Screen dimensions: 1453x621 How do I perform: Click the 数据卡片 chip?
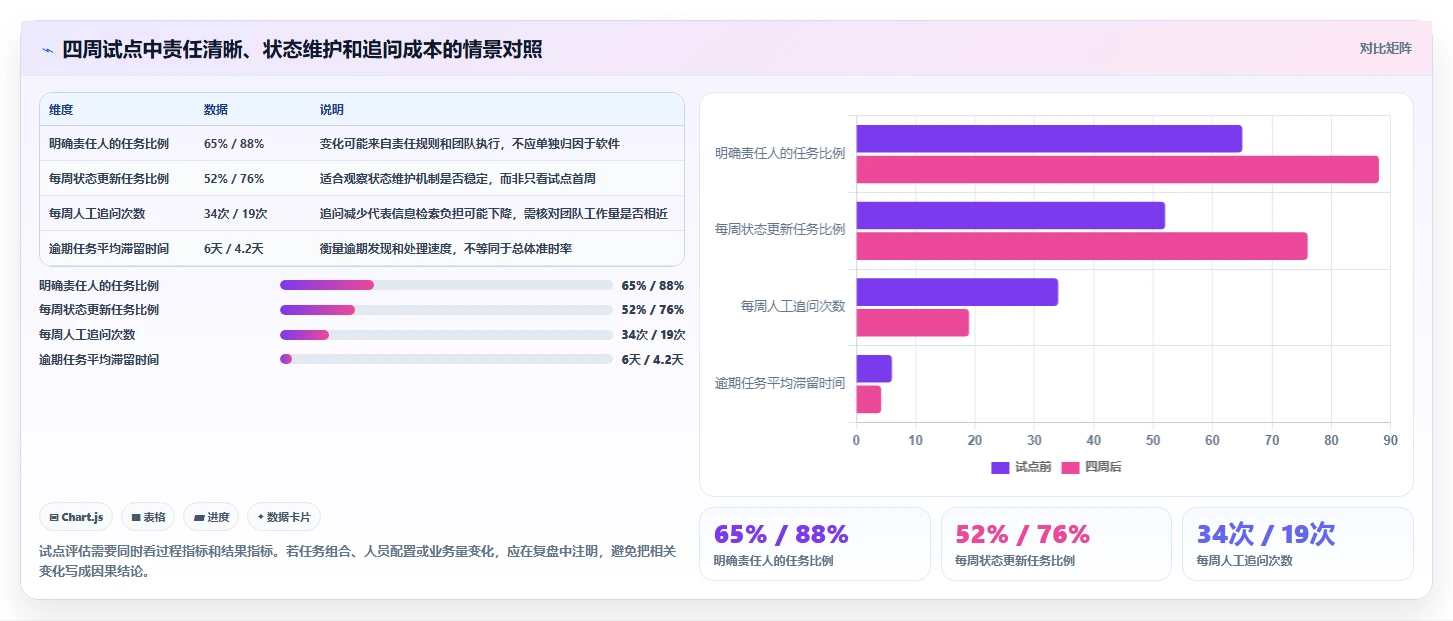point(284,517)
